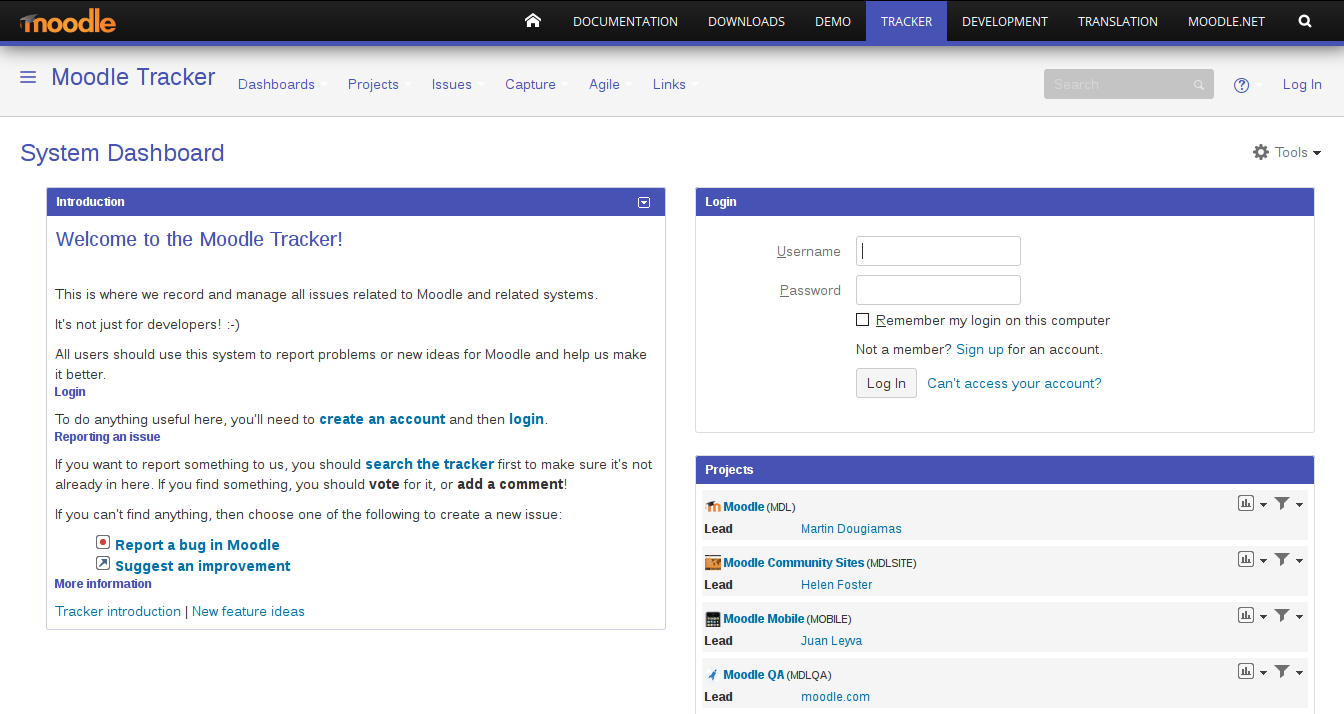Focus the Username input field
The image size is (1344, 714).
tap(938, 251)
